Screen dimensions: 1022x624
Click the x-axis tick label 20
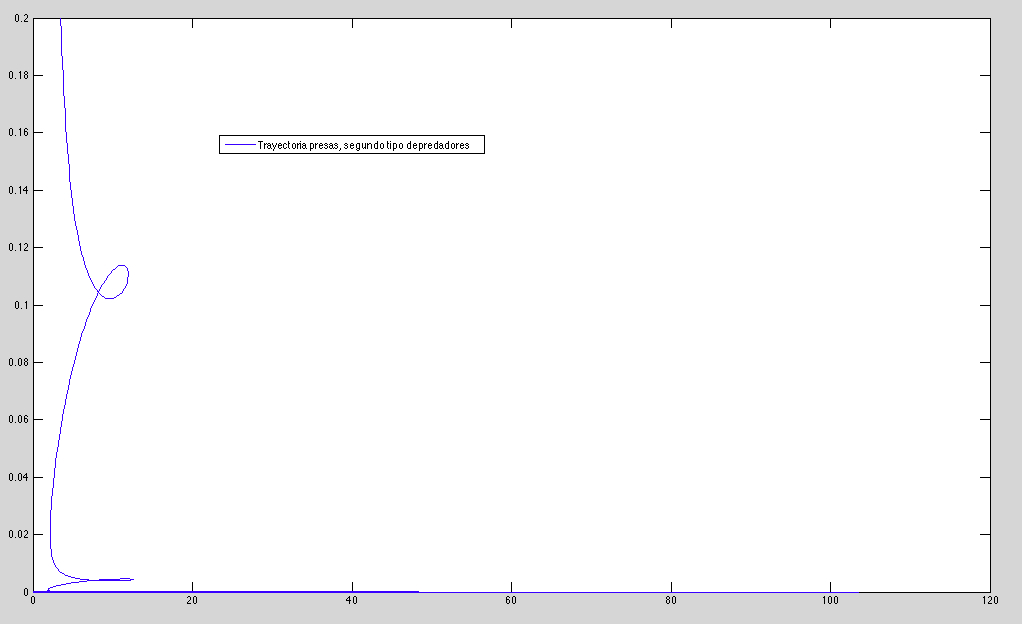coord(193,601)
